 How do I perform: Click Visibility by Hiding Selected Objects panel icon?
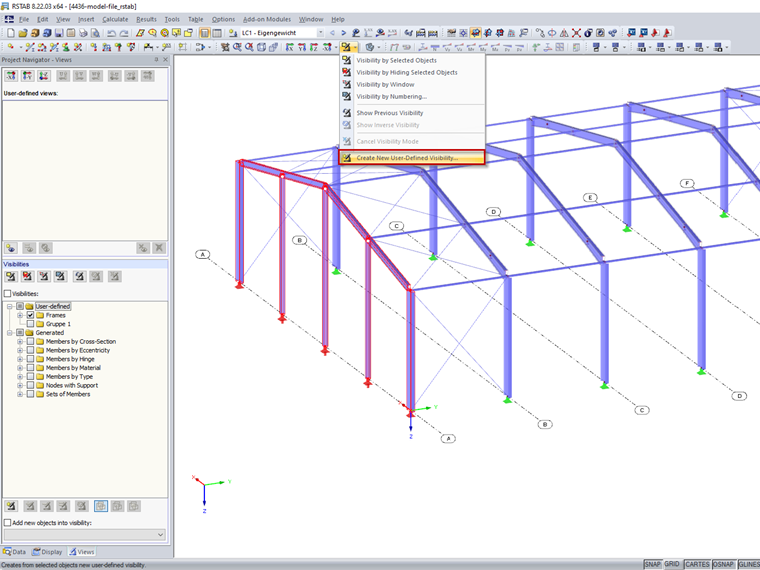click(27, 276)
